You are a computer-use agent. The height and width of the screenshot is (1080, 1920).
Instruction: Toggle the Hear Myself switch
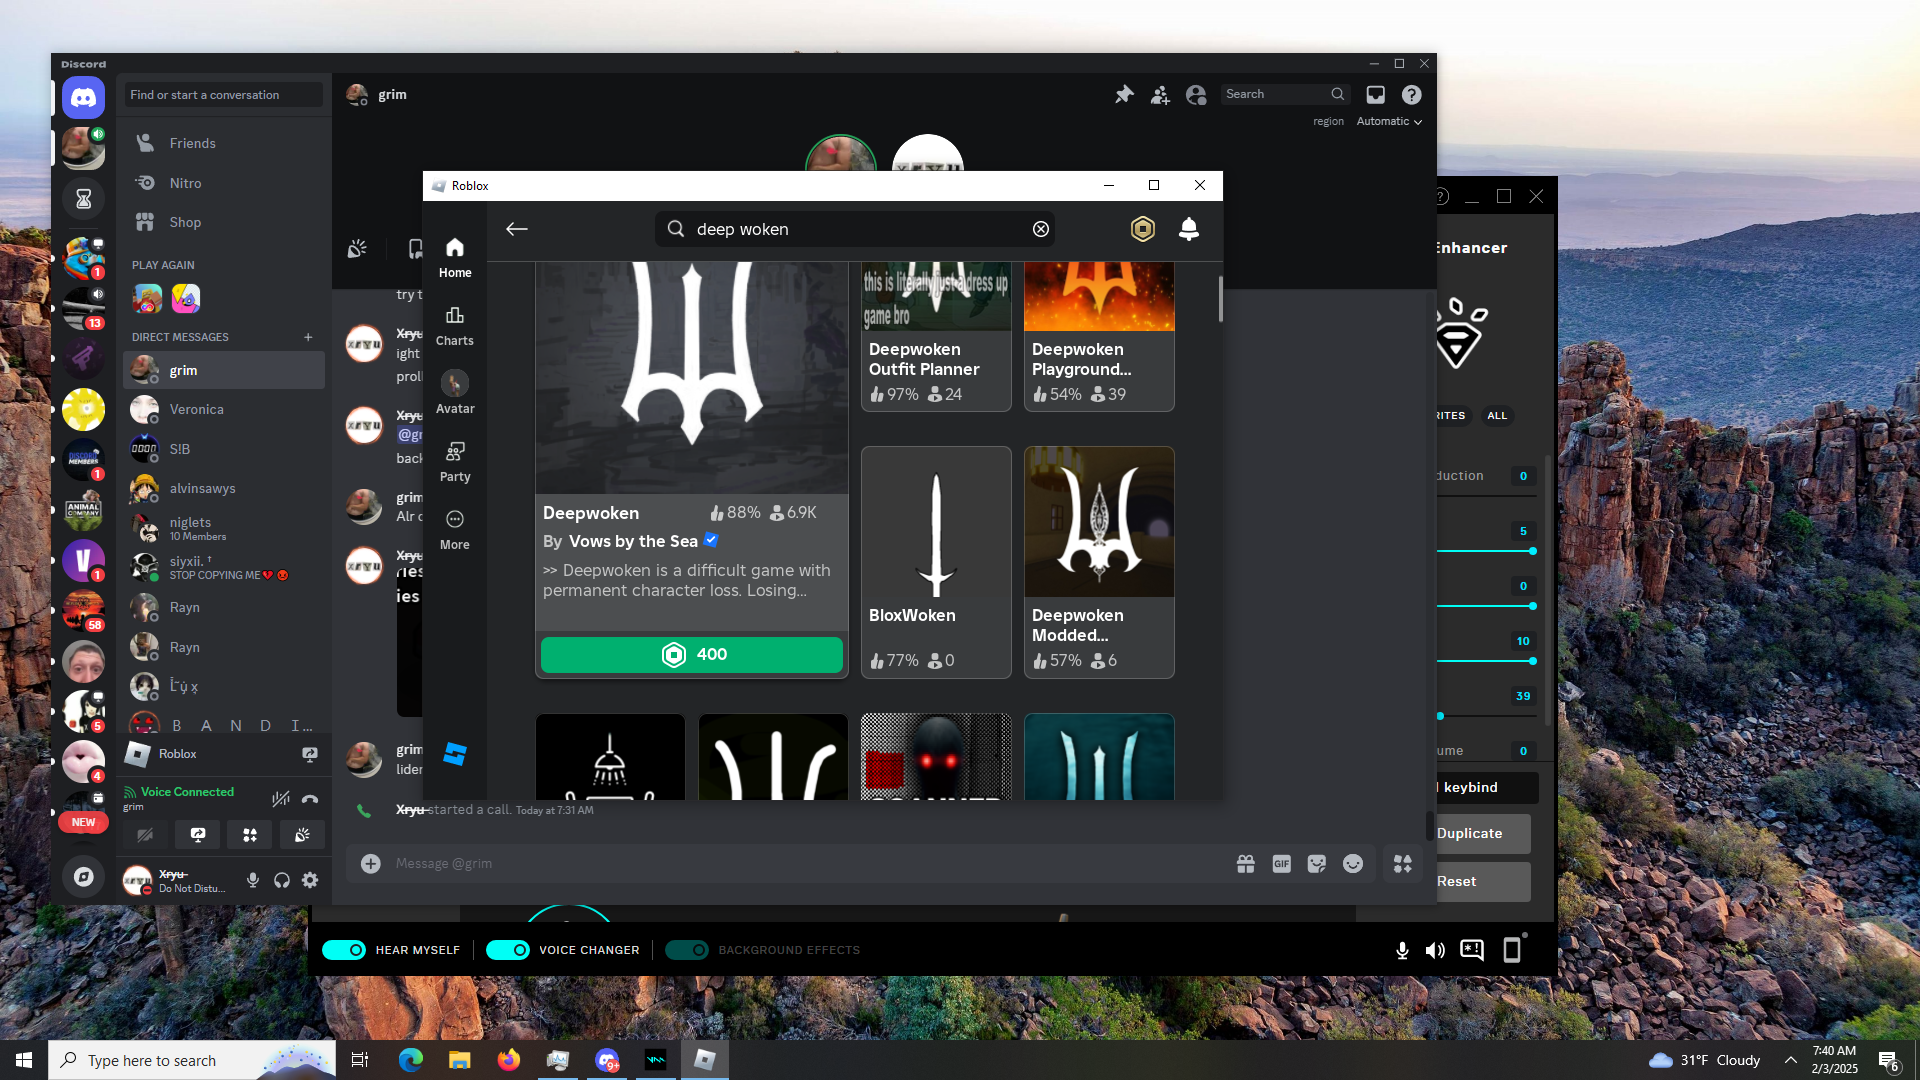[344, 950]
